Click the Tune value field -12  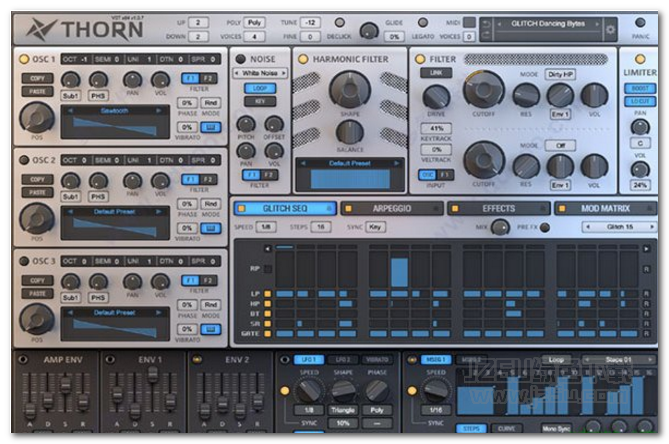click(310, 23)
